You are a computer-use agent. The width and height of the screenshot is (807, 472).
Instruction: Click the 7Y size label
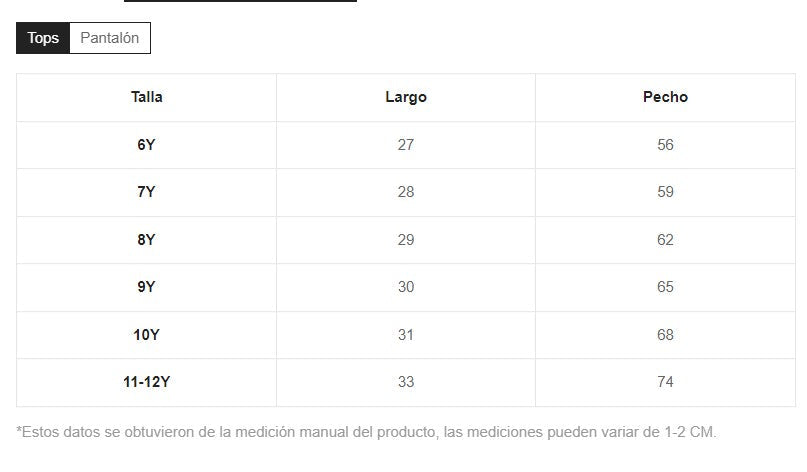(x=146, y=192)
